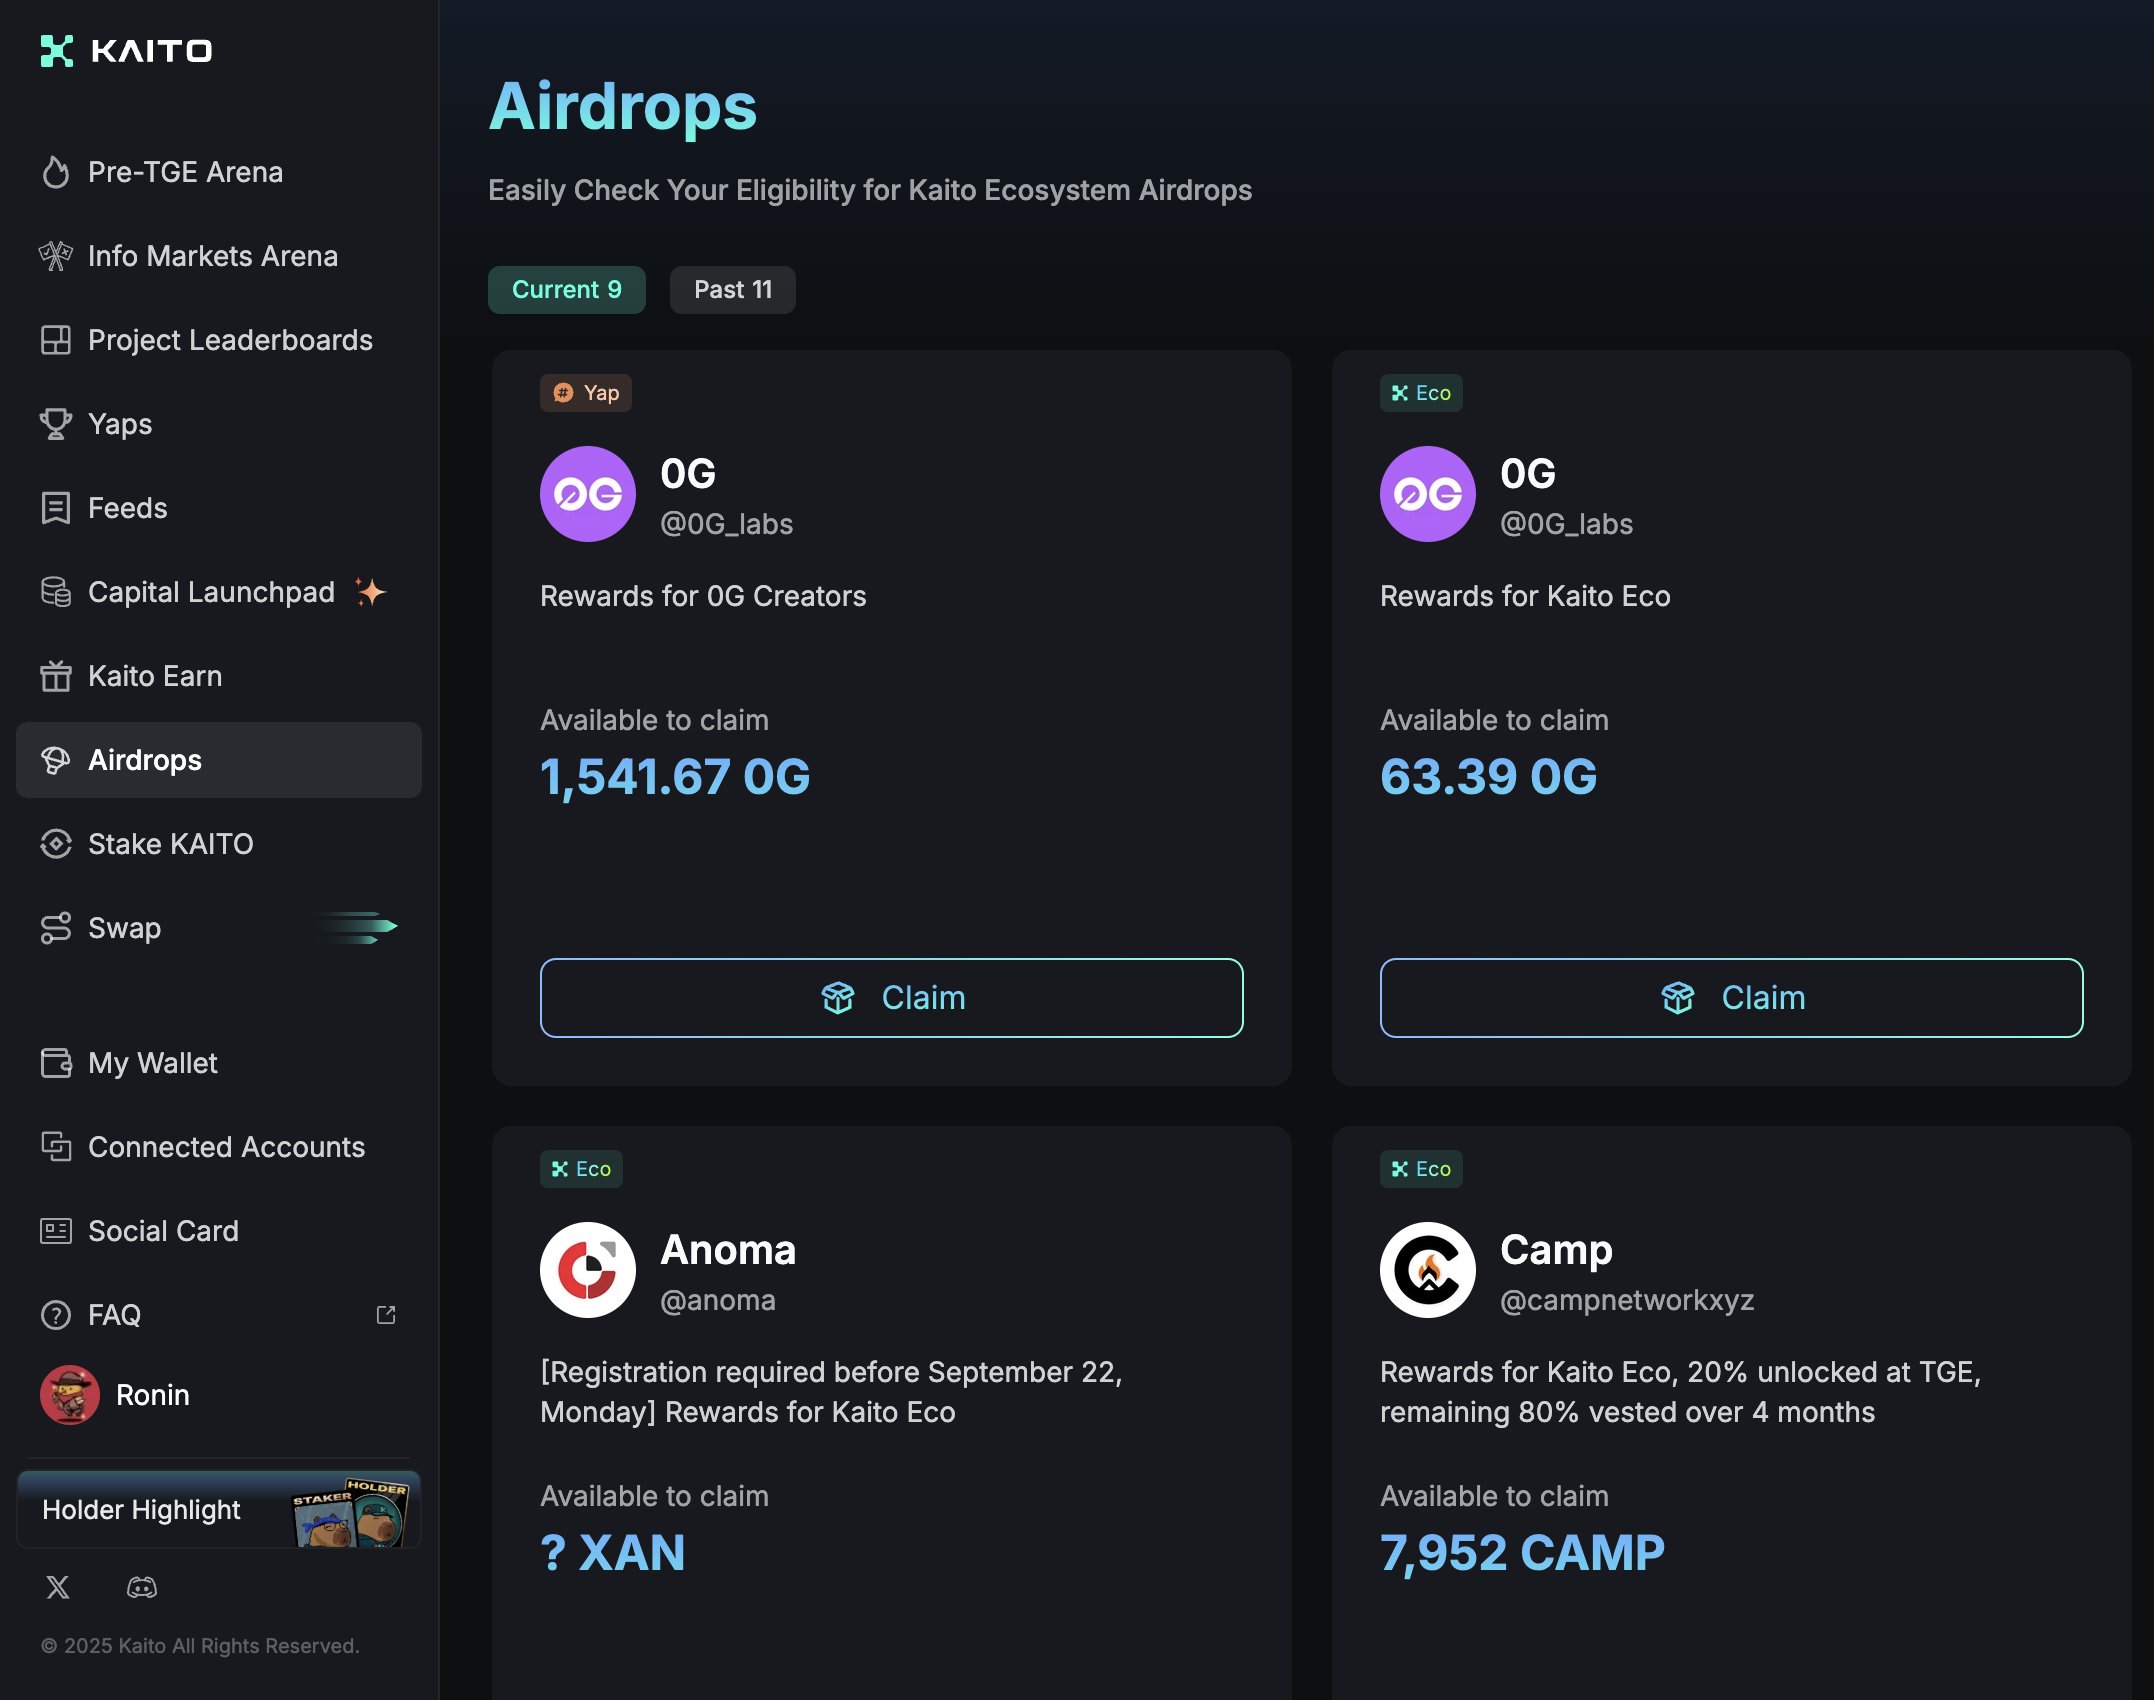Click the Kaito Earn gift icon
This screenshot has width=2154, height=1700.
[x=57, y=676]
